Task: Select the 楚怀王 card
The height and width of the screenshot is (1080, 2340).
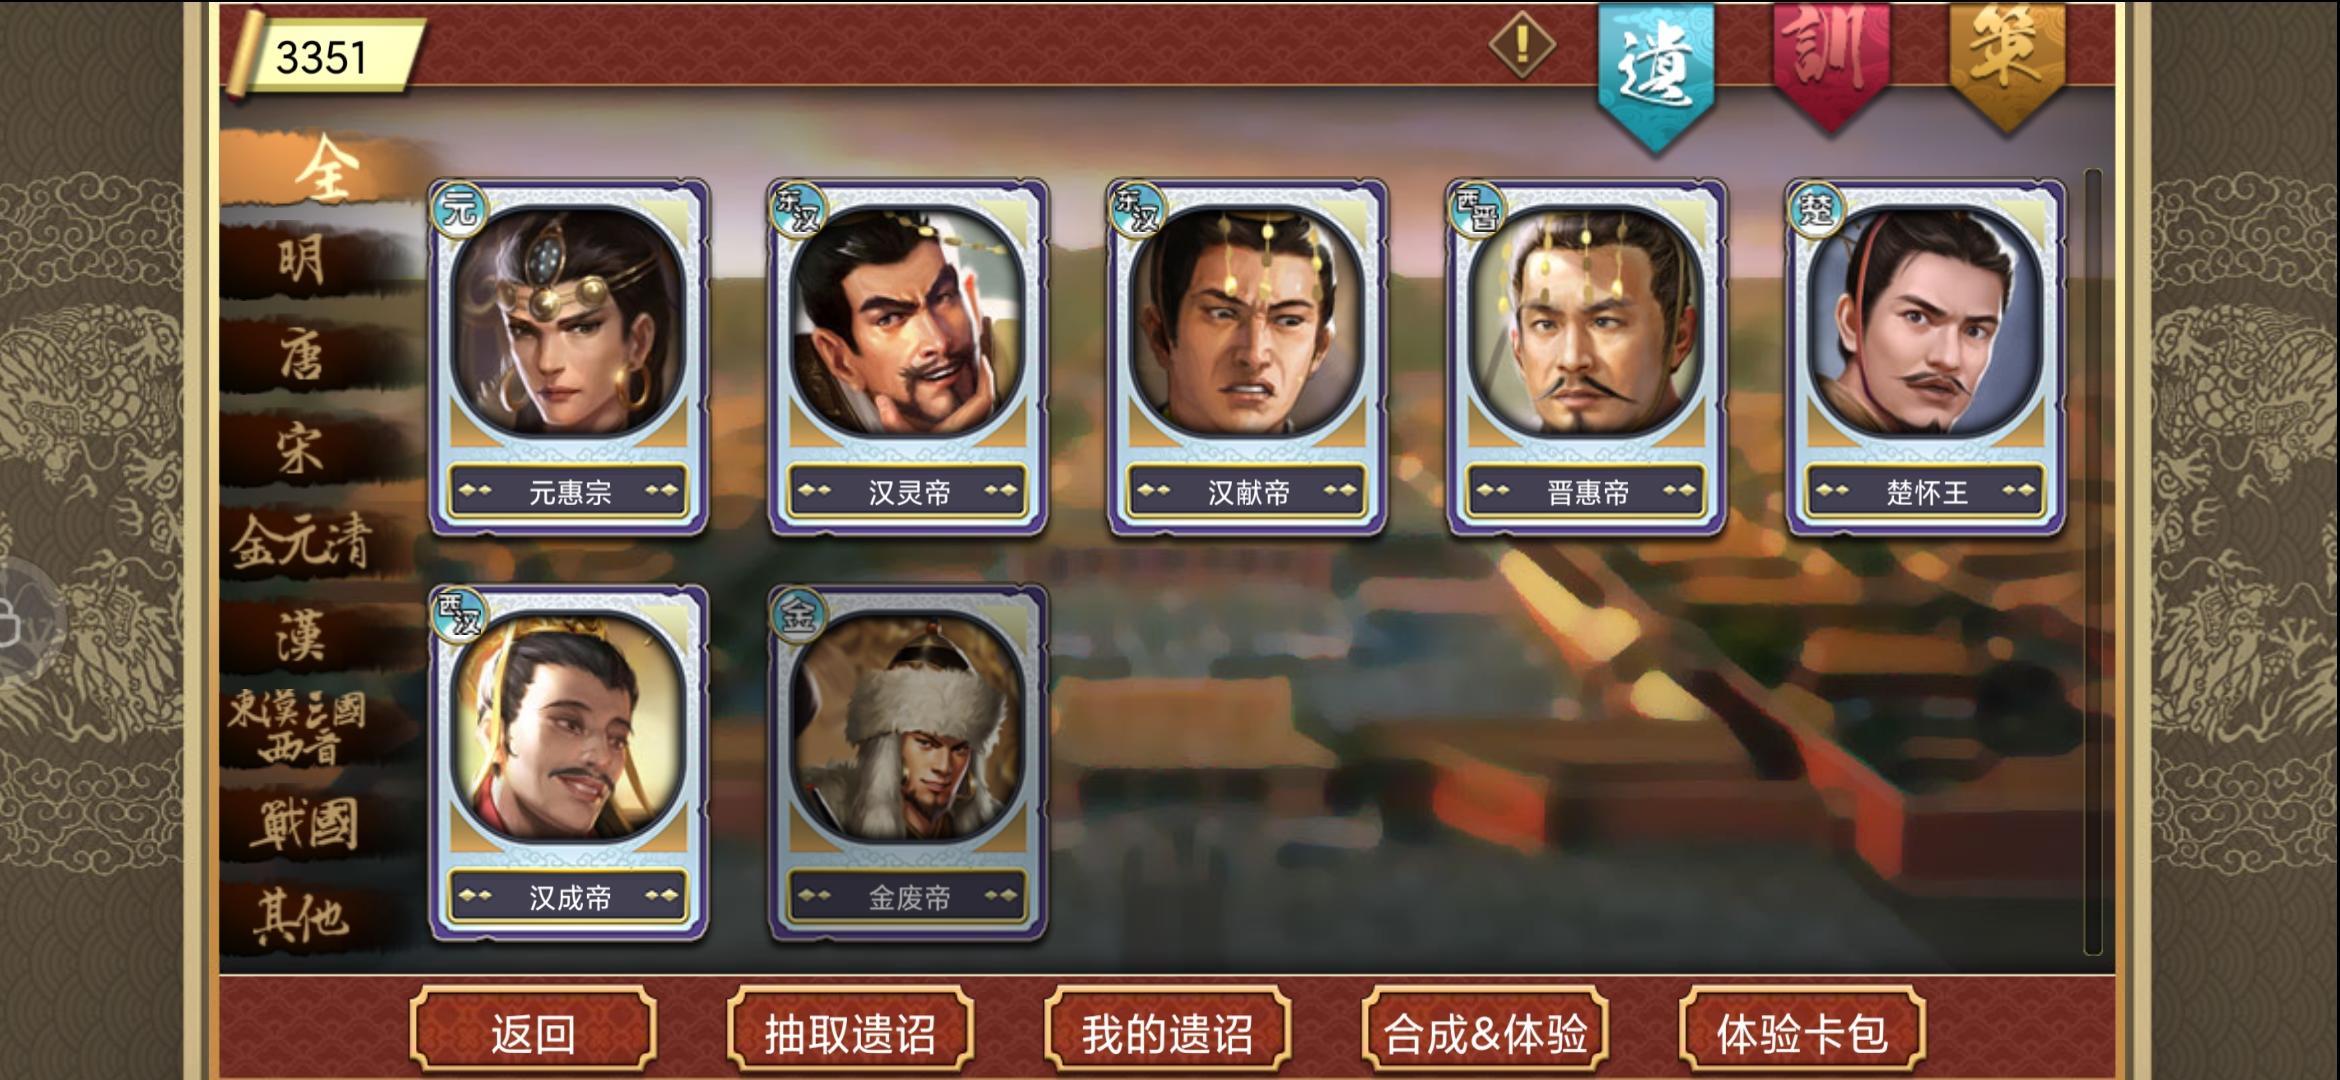Action: [1926, 357]
